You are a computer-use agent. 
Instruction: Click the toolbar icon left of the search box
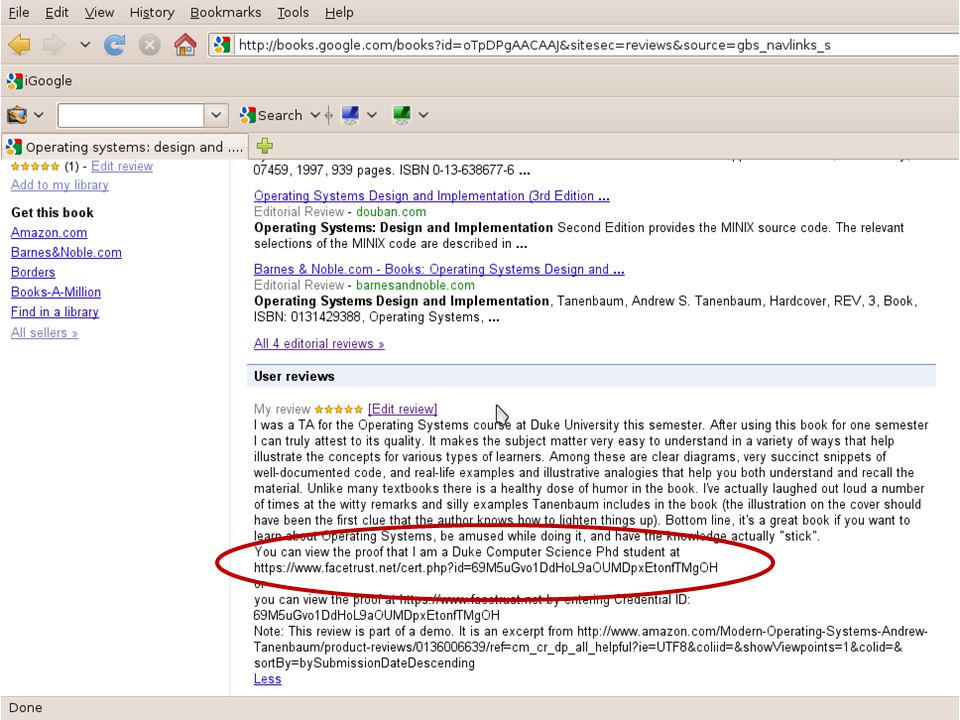pos(17,115)
